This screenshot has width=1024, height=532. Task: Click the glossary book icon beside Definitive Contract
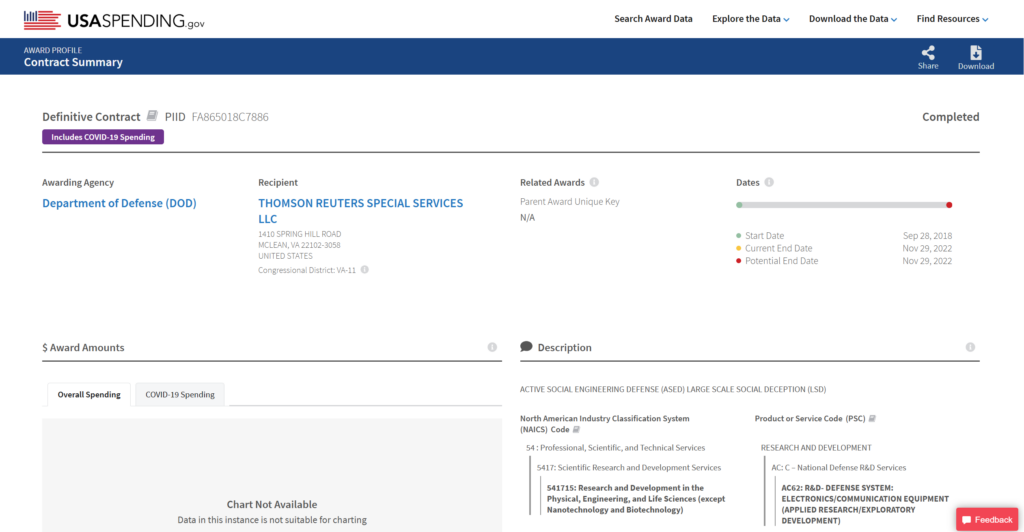pos(152,116)
